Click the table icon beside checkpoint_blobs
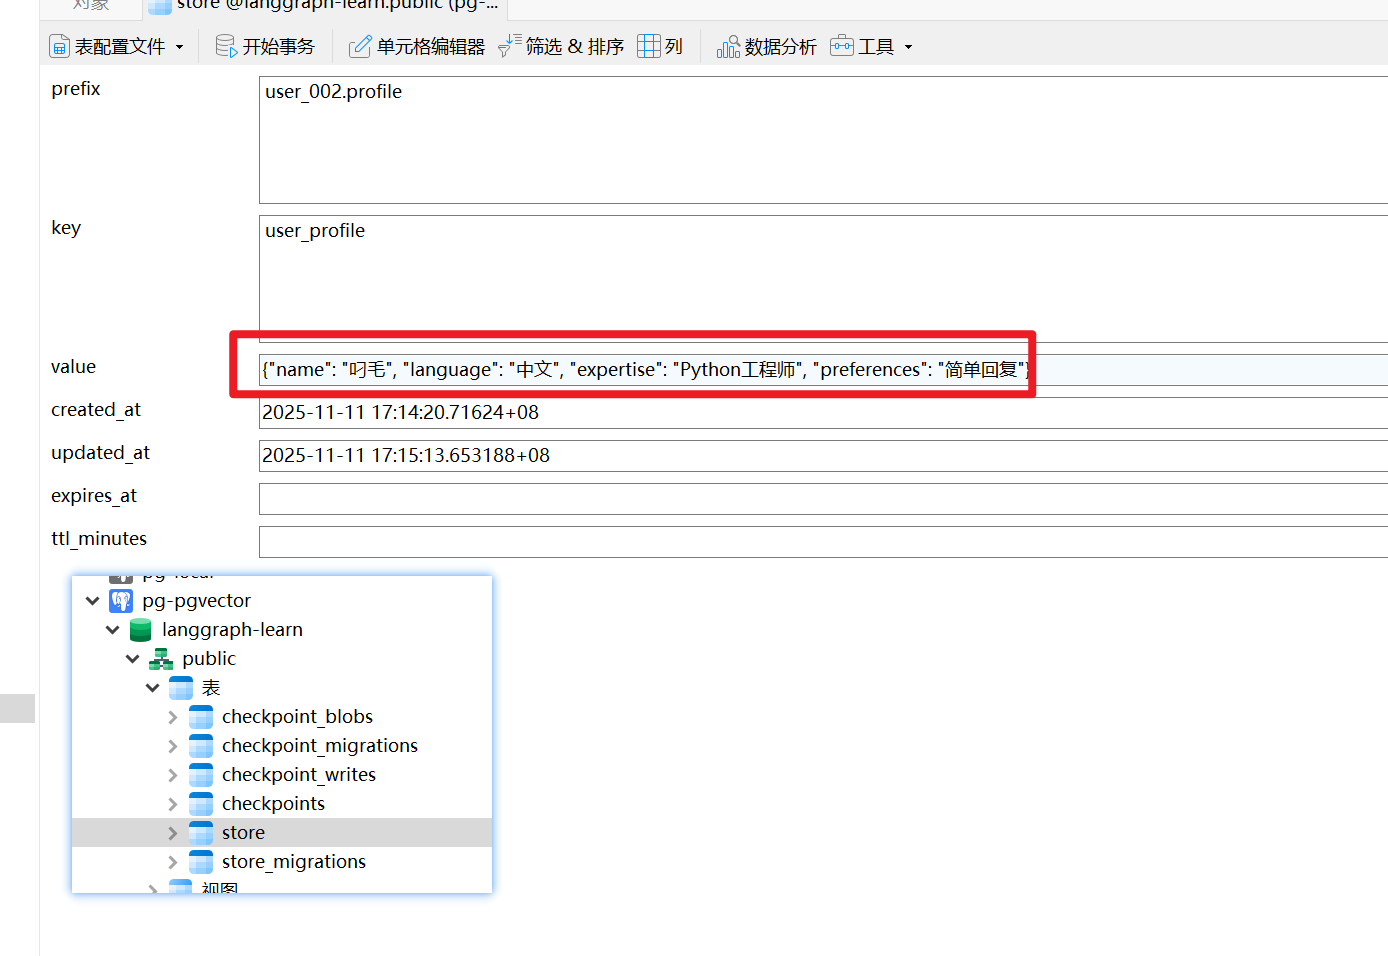The width and height of the screenshot is (1388, 956). click(x=201, y=717)
